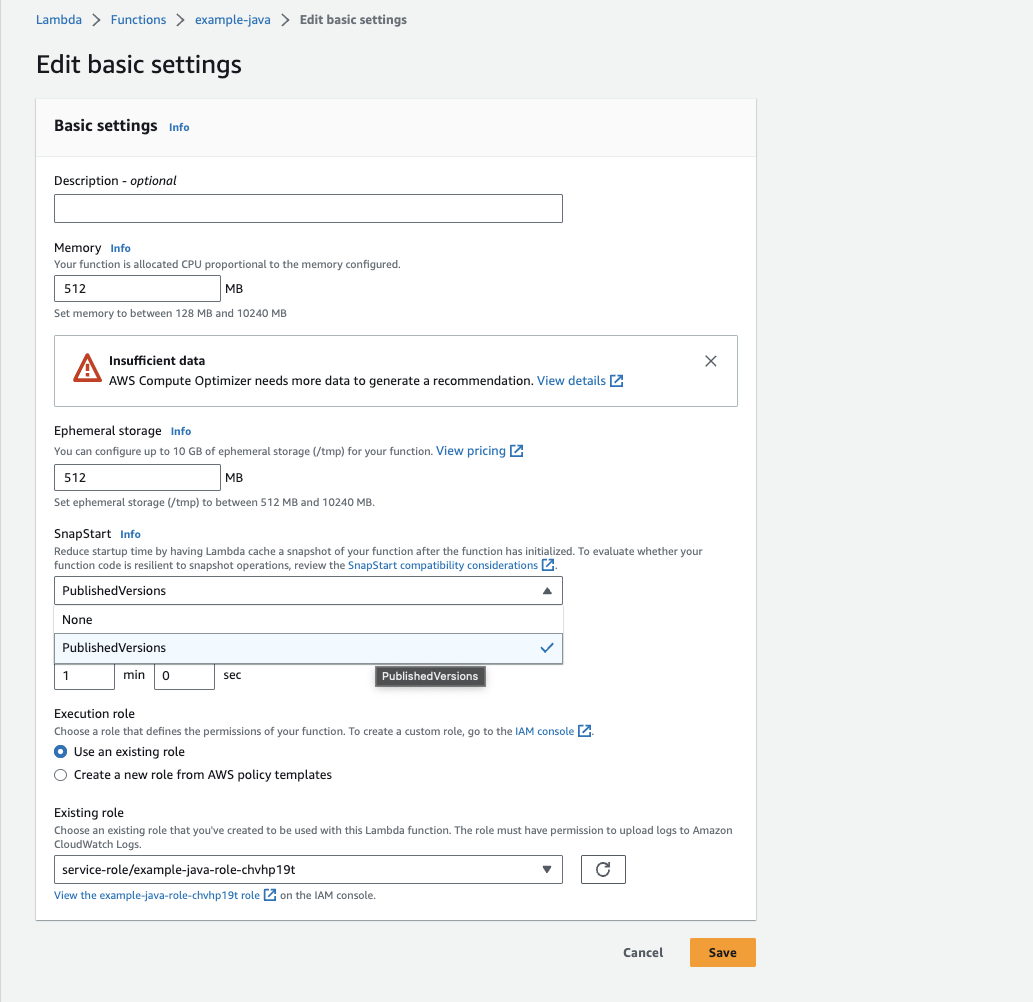Click the Cancel button
Image resolution: width=1033 pixels, height=1002 pixels.
(x=642, y=953)
